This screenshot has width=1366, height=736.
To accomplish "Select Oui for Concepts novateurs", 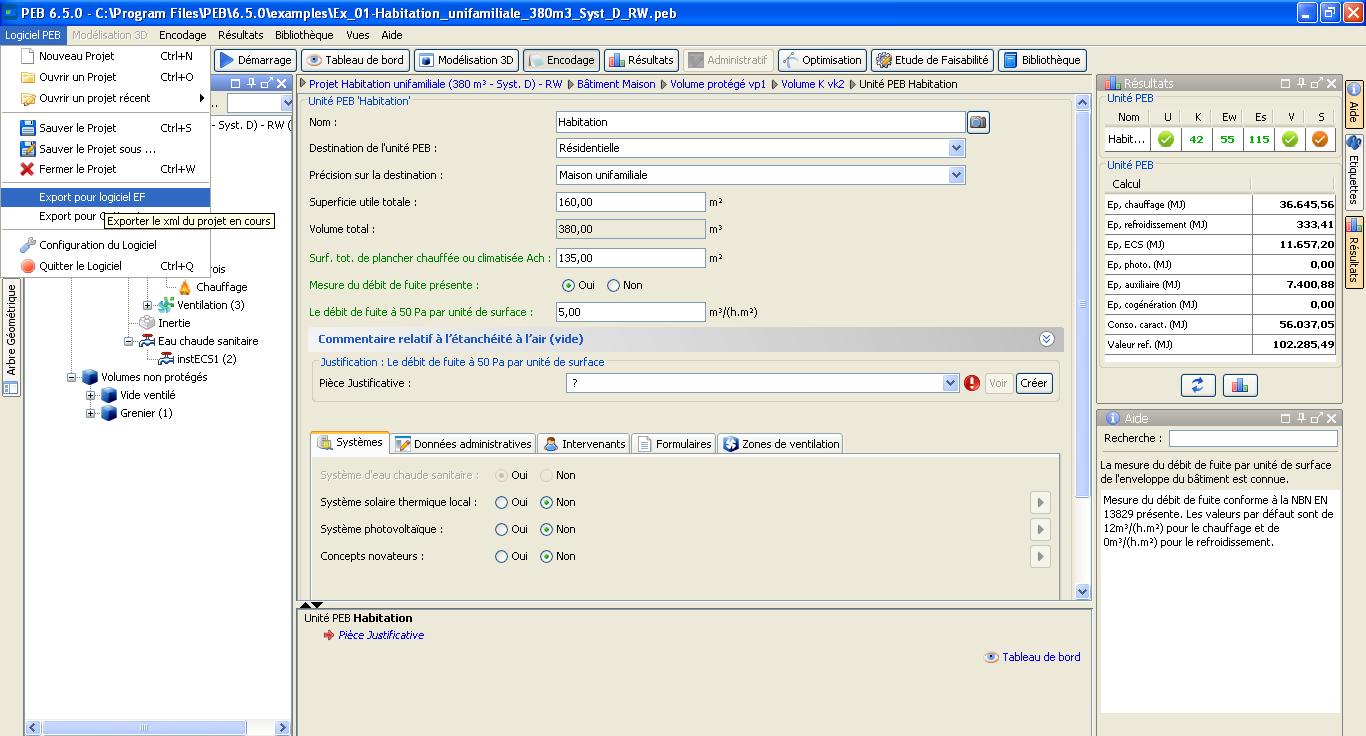I will [x=501, y=556].
